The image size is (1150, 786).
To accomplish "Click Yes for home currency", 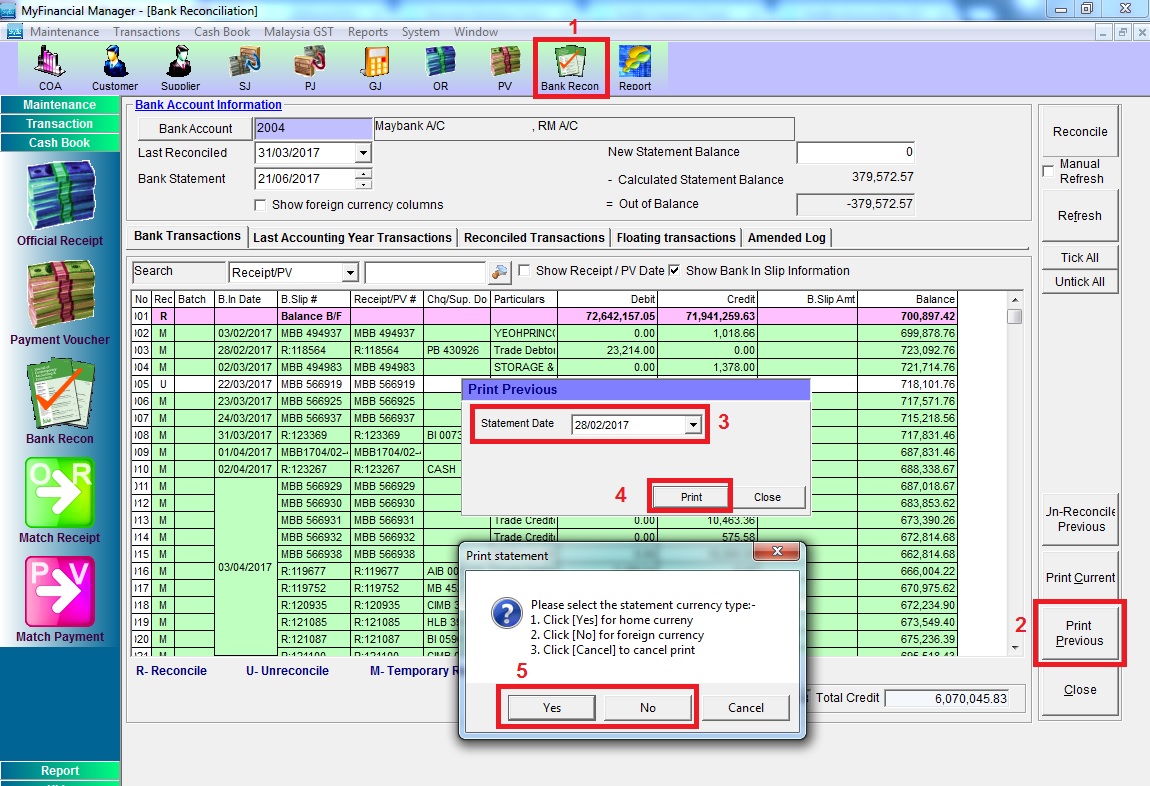I will [x=552, y=708].
